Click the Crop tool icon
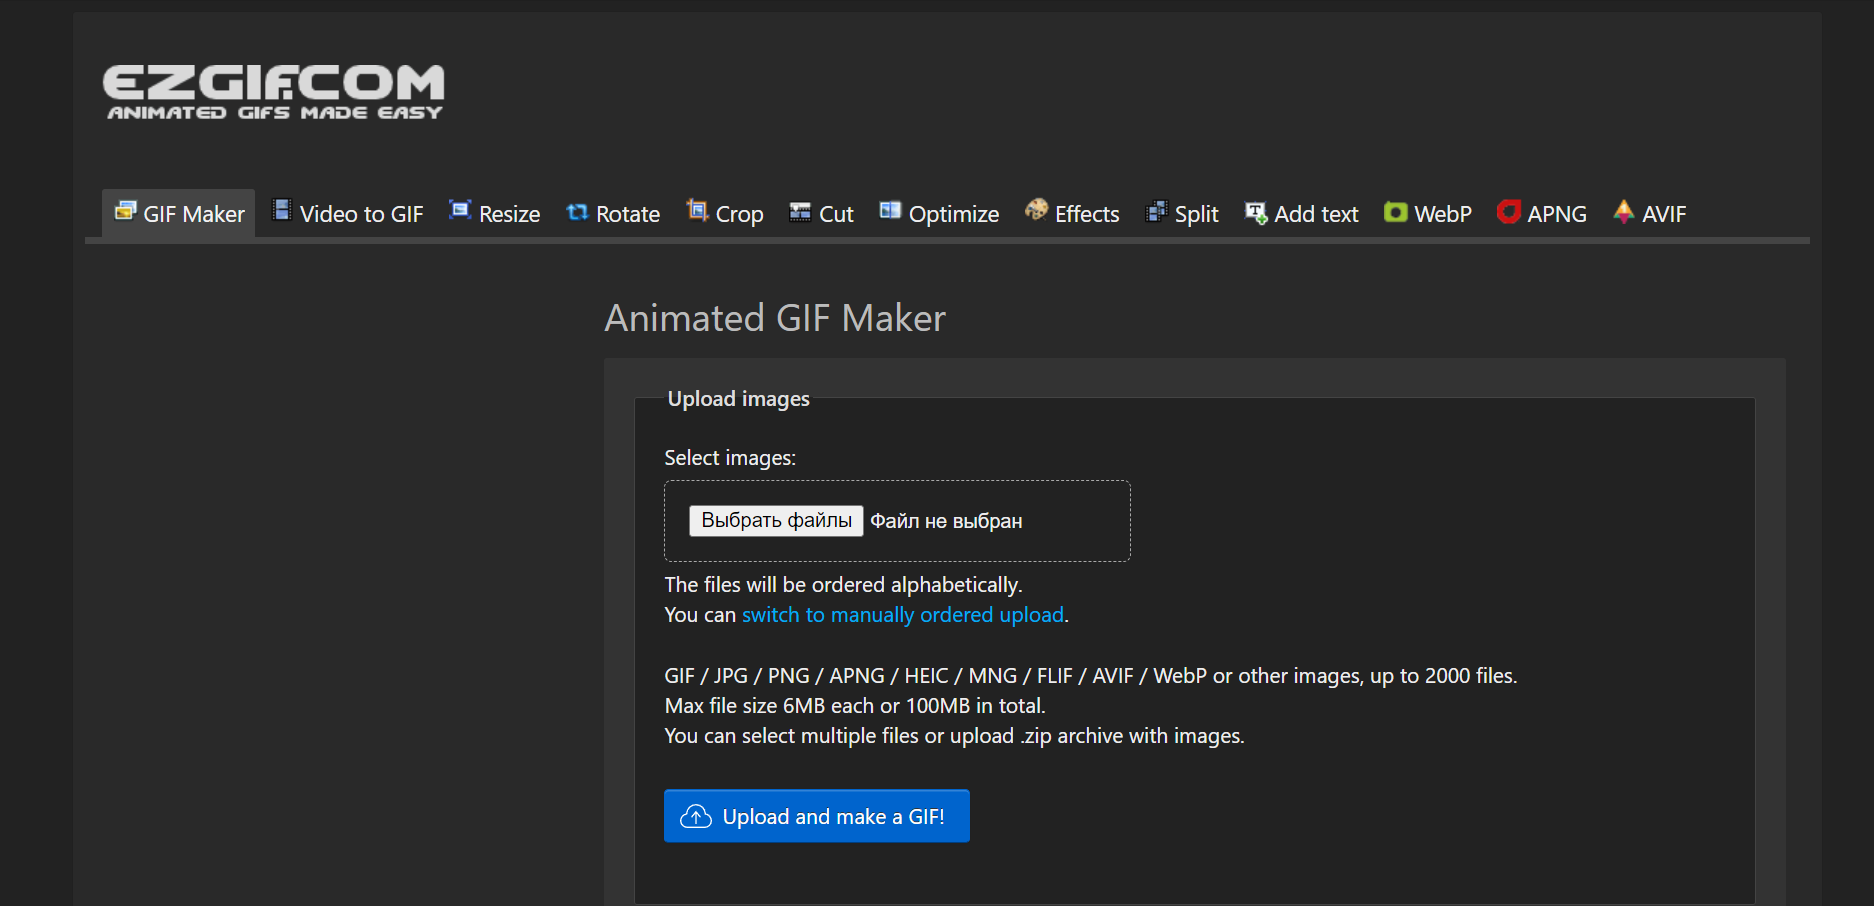This screenshot has height=906, width=1874. 697,211
